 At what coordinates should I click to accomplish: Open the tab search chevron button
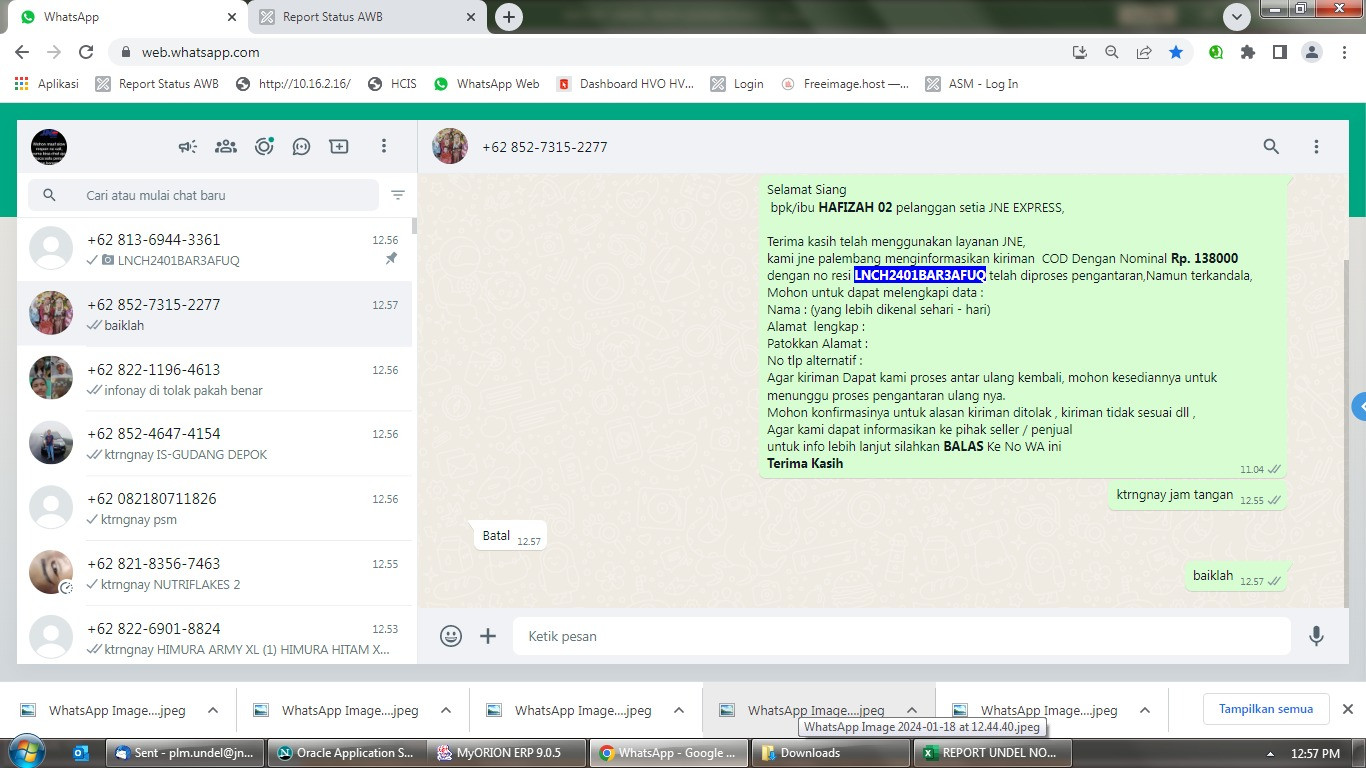[1237, 17]
